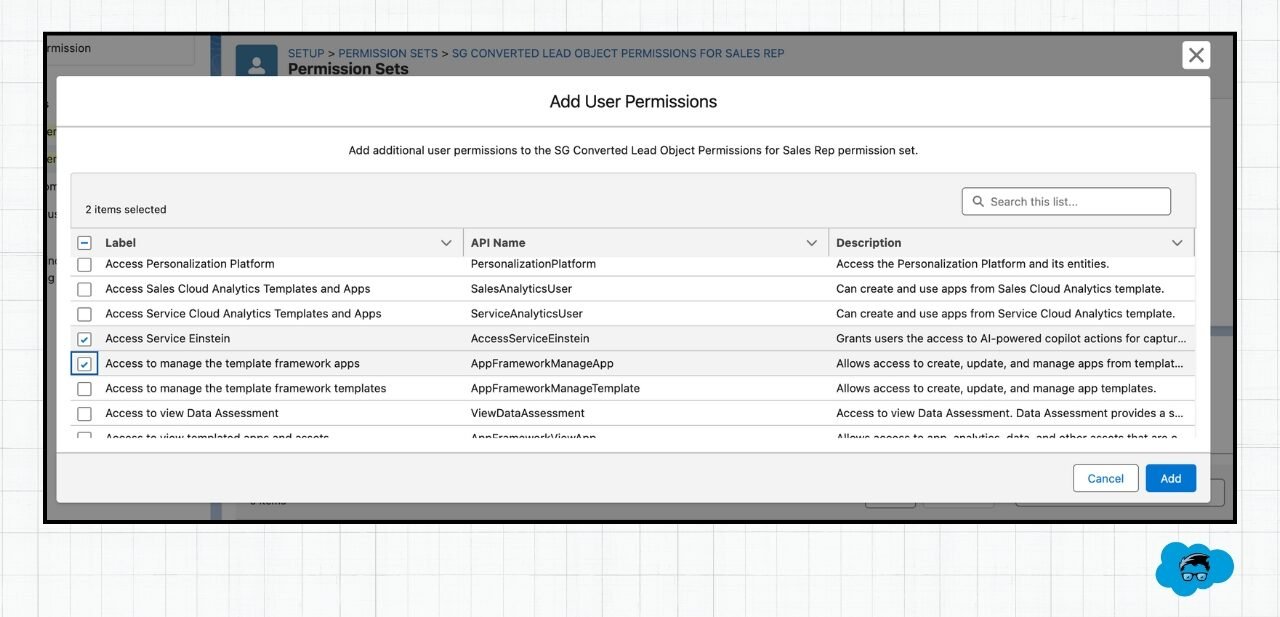Click the ServiceAnalyticsUser API name cell
The height and width of the screenshot is (617, 1280).
tap(527, 314)
